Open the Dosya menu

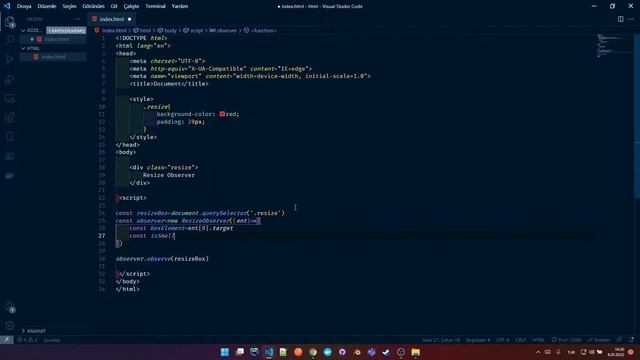pos(24,6)
